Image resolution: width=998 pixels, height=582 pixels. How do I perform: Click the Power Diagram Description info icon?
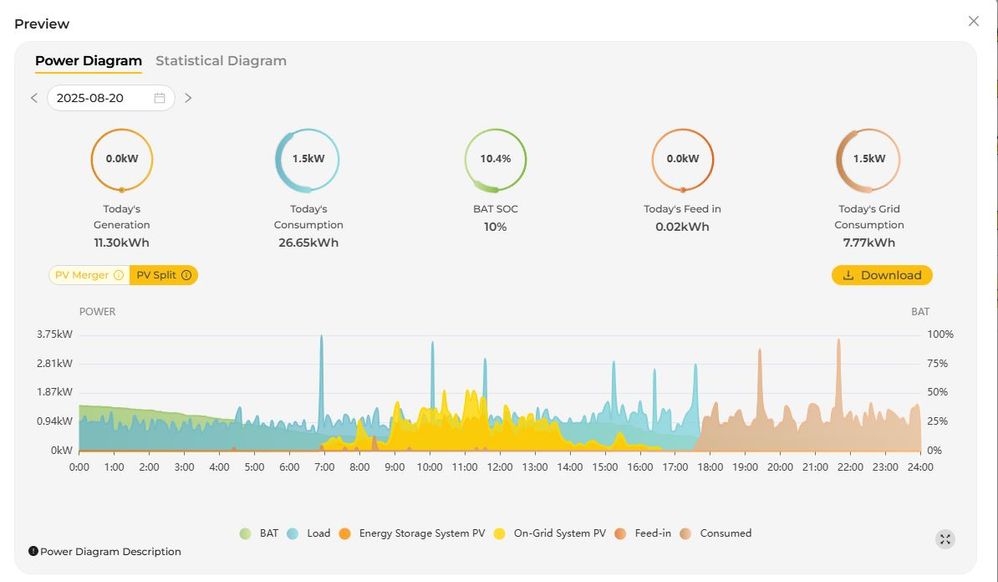tap(33, 551)
